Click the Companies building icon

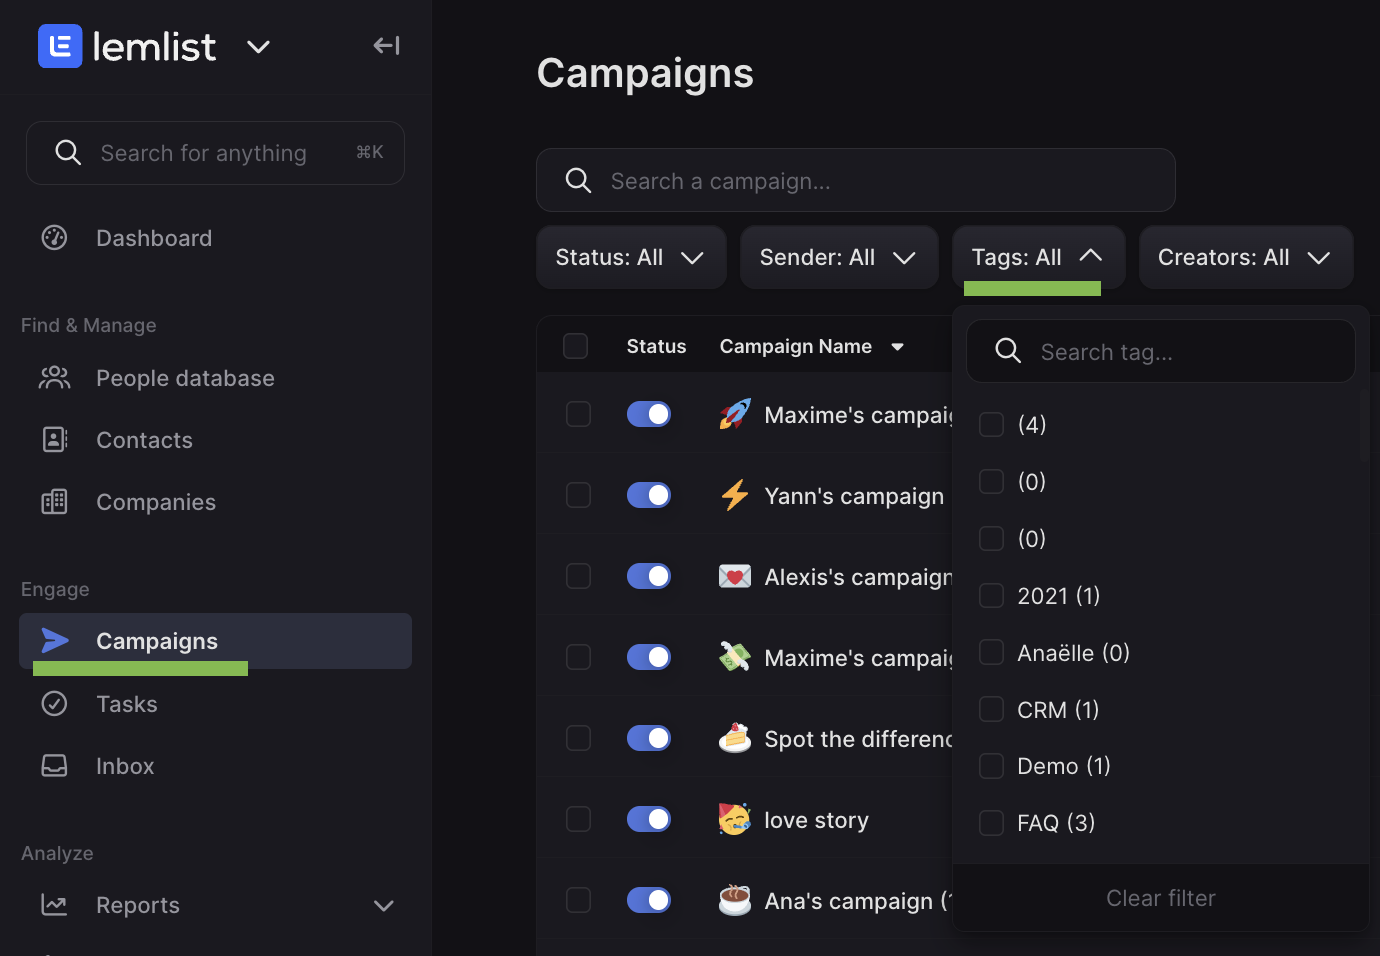[x=54, y=502]
